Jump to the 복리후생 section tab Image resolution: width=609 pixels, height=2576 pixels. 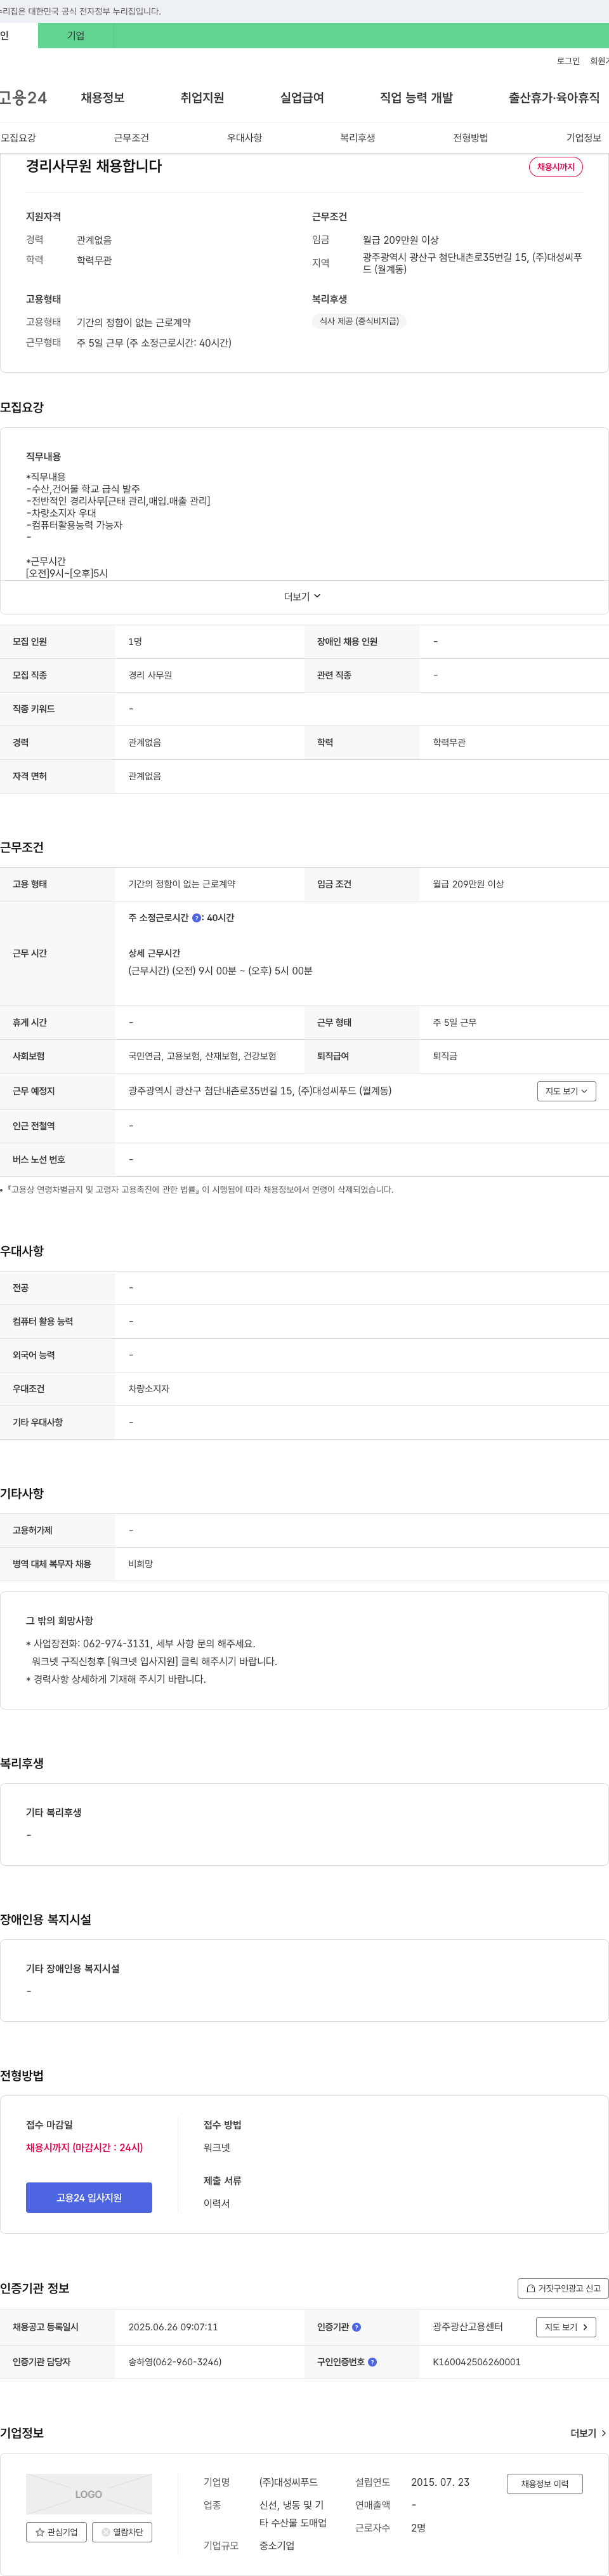(357, 138)
